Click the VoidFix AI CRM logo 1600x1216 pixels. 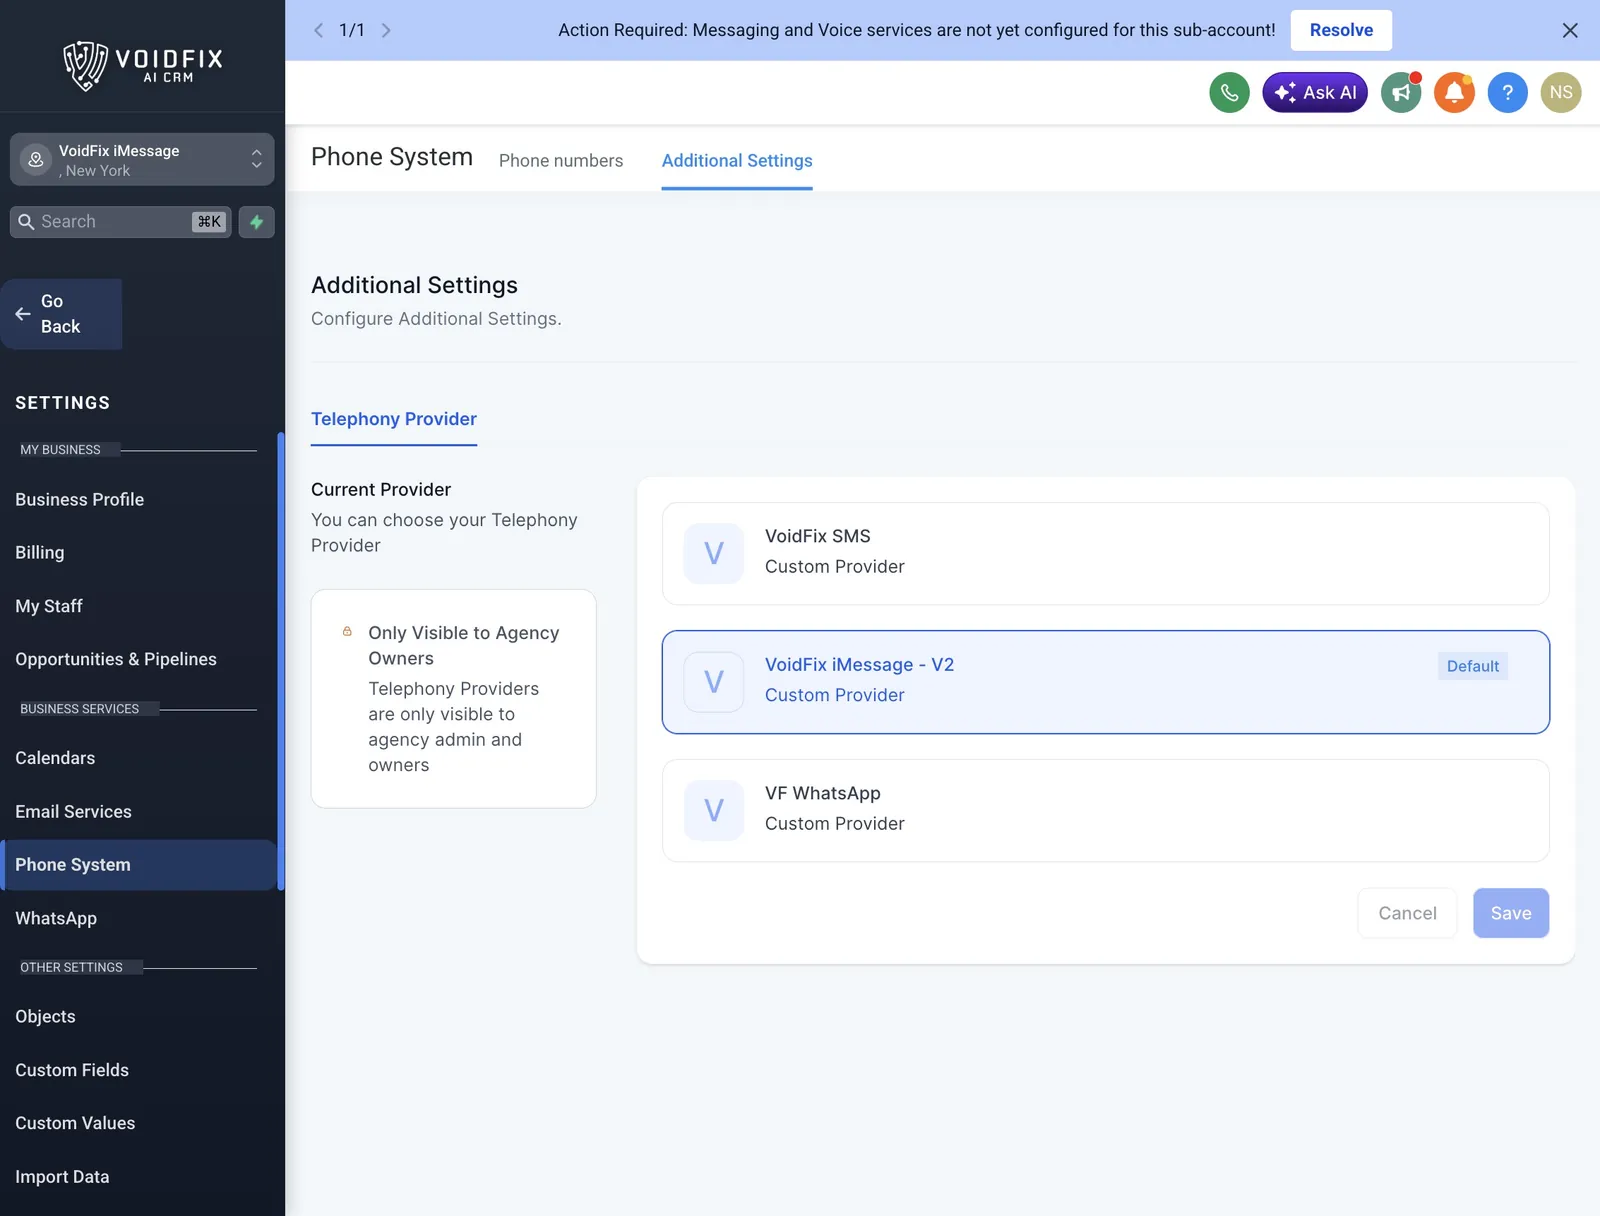[x=143, y=66]
